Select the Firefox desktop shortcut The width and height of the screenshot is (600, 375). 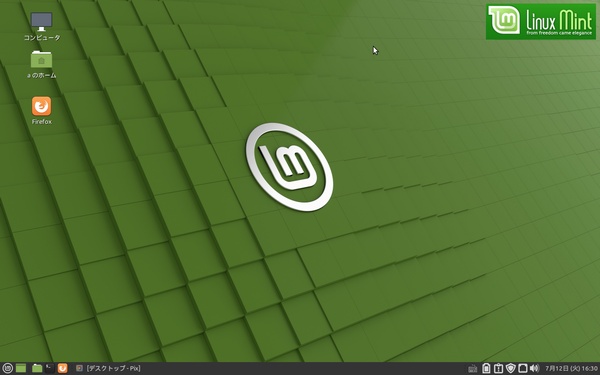click(41, 111)
